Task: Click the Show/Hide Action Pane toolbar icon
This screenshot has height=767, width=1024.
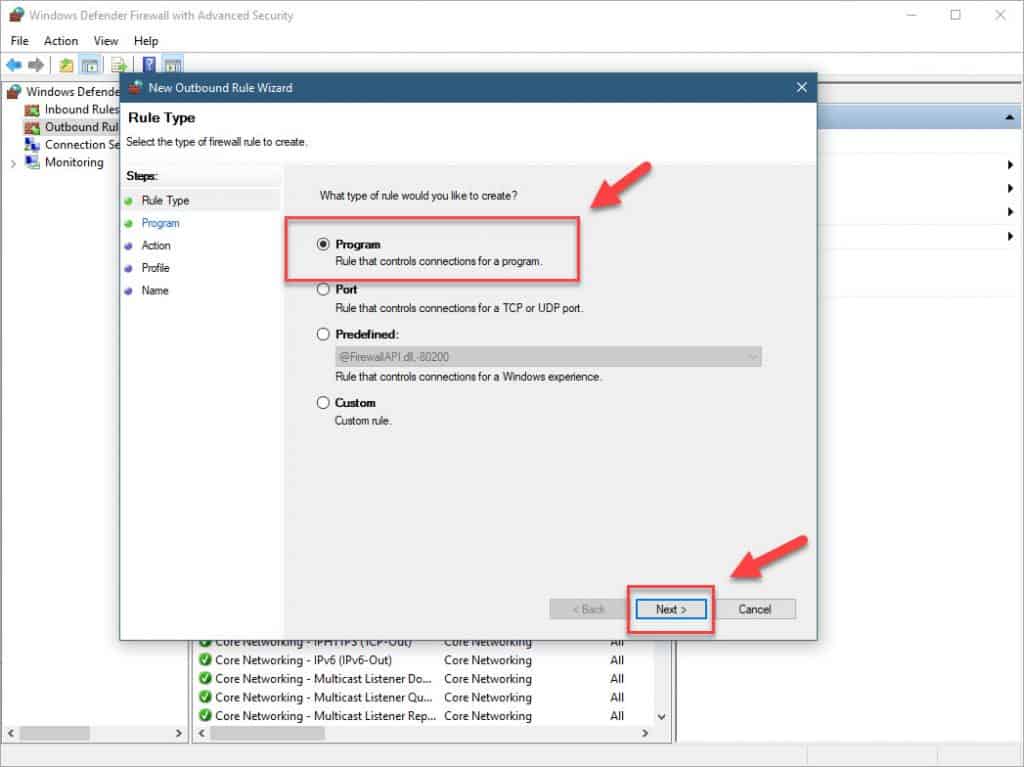Action: click(x=171, y=65)
